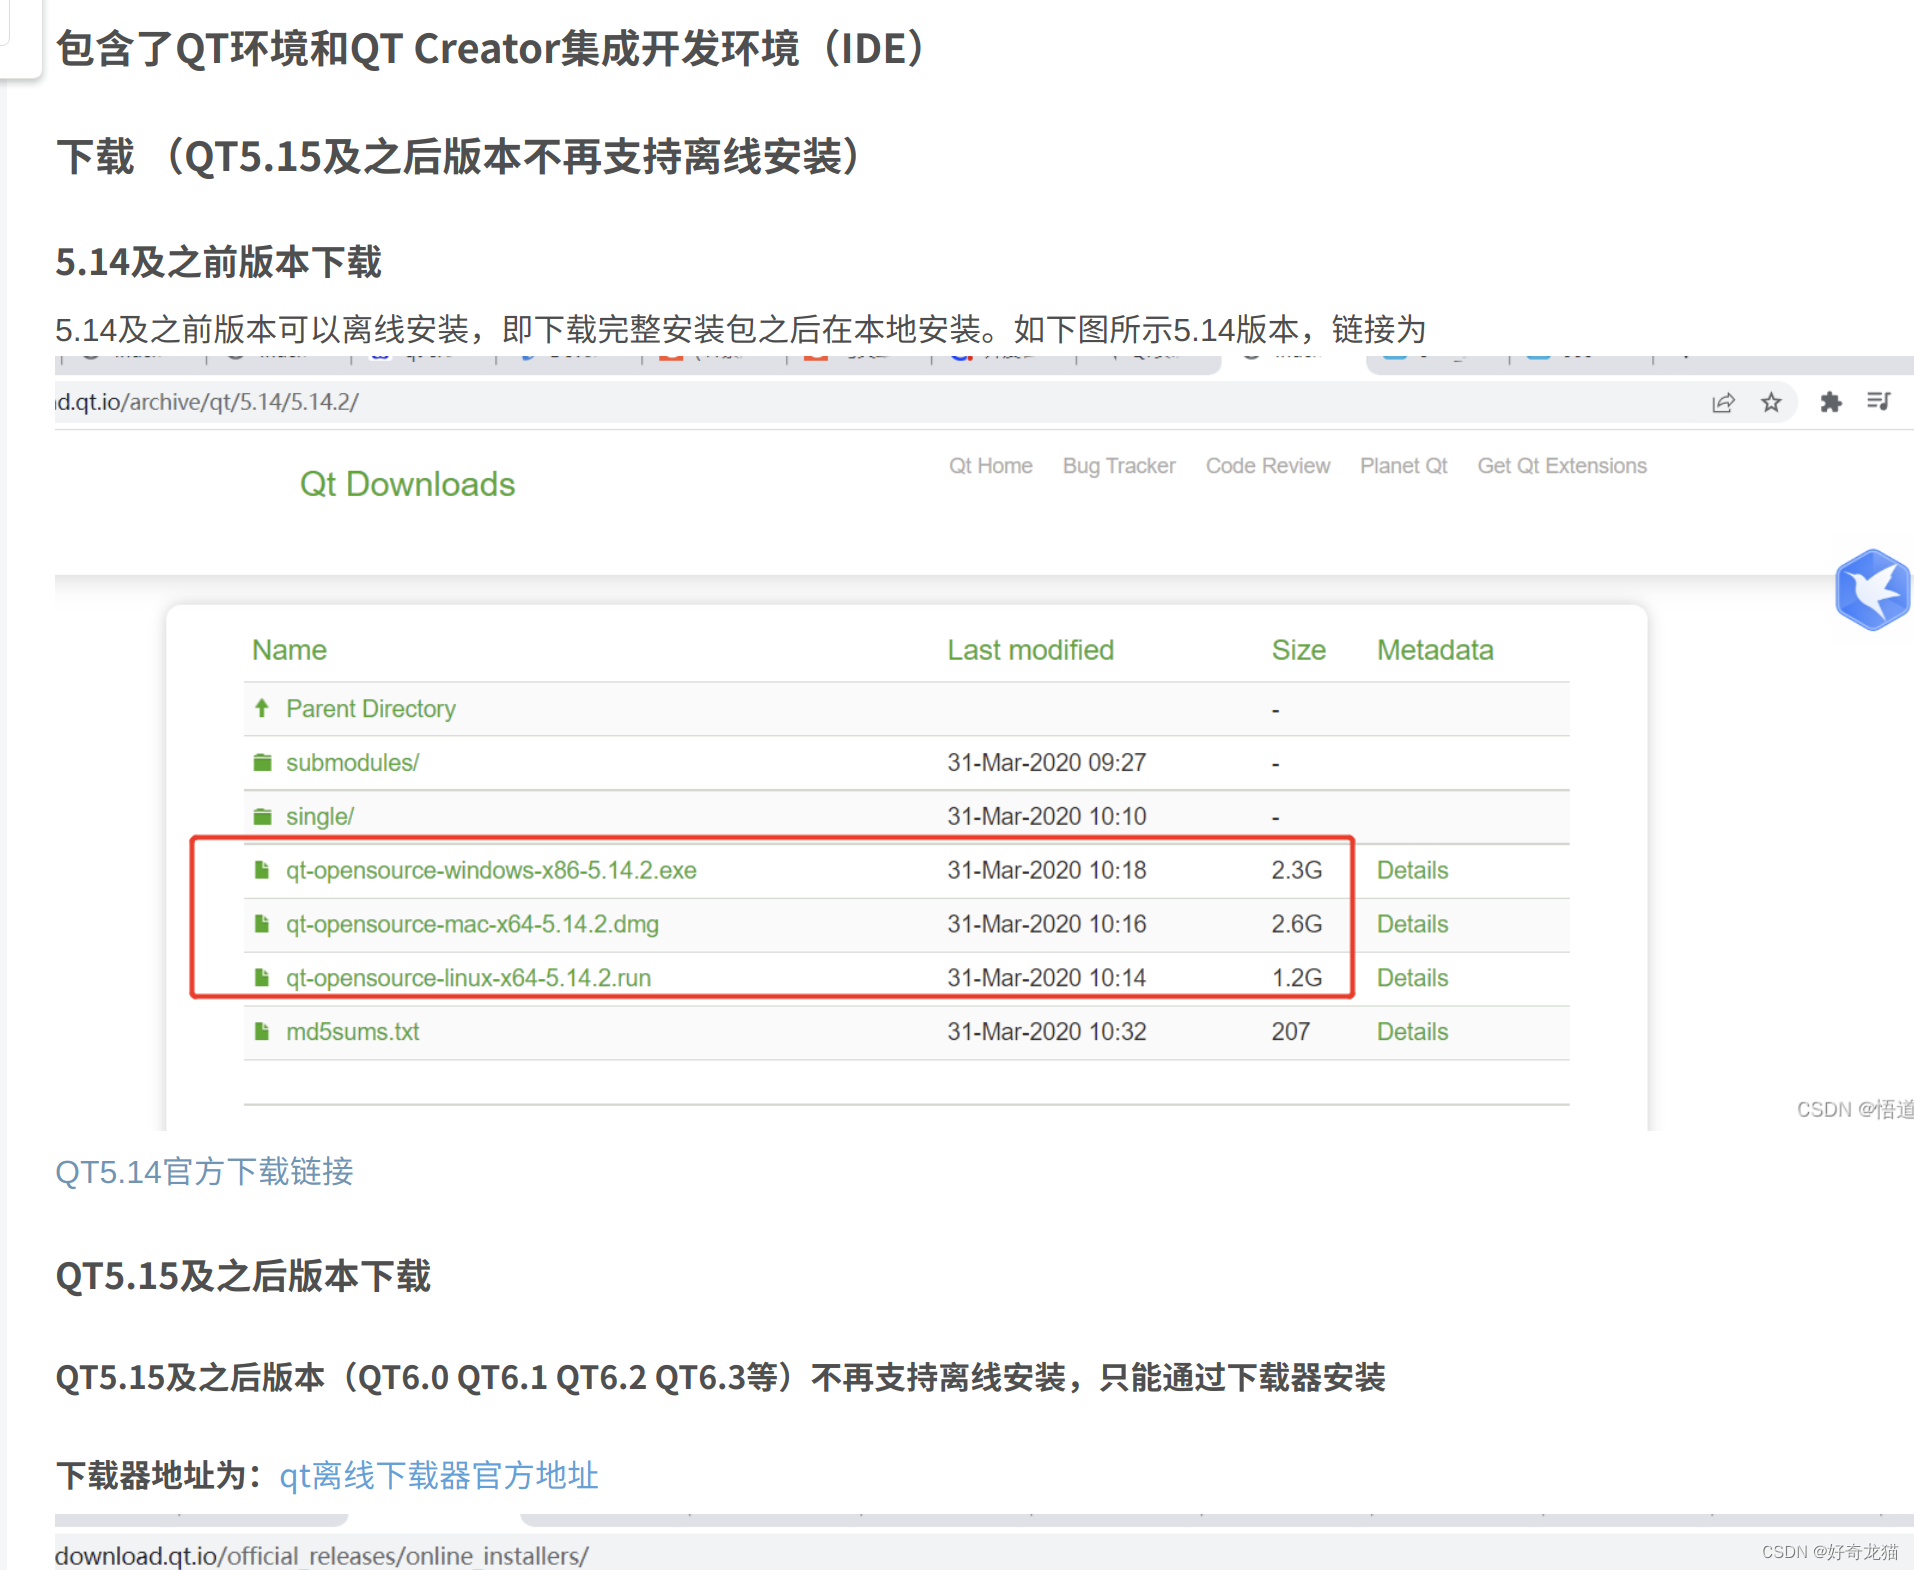Select date 31-Mar-2020 10:10

coord(1046,817)
